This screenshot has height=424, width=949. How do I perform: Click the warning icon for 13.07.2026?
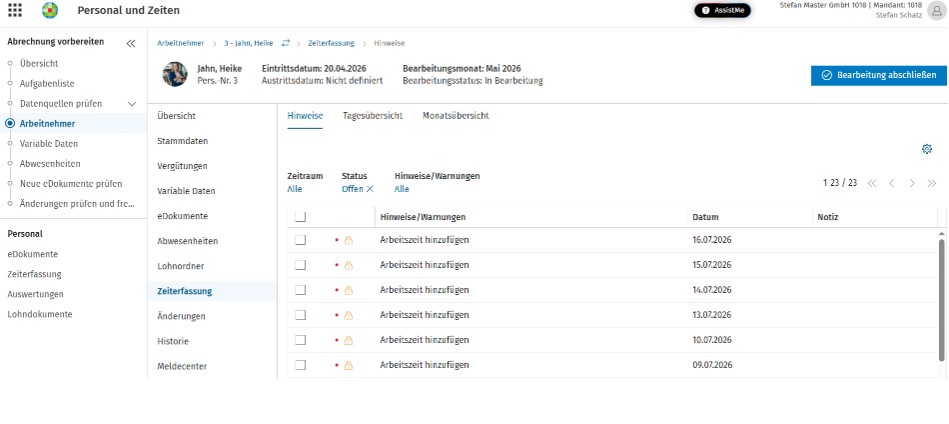click(x=348, y=315)
